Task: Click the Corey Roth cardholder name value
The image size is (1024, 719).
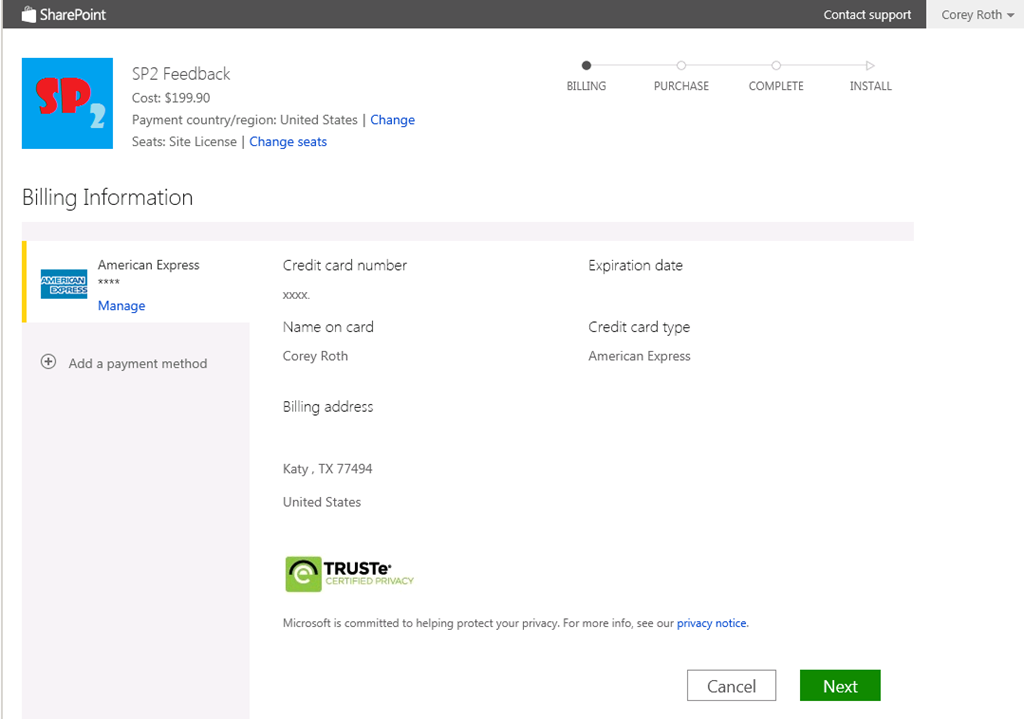Action: point(315,356)
